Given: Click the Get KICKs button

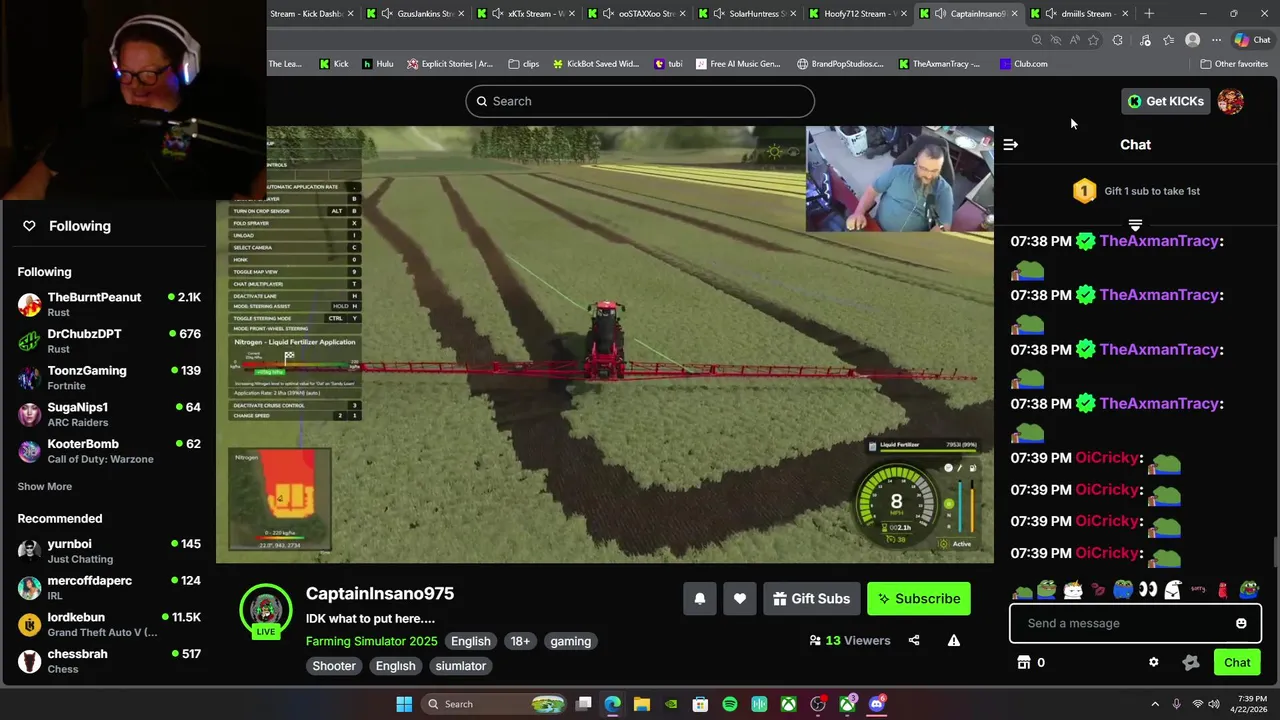Looking at the screenshot, I should click(x=1165, y=101).
